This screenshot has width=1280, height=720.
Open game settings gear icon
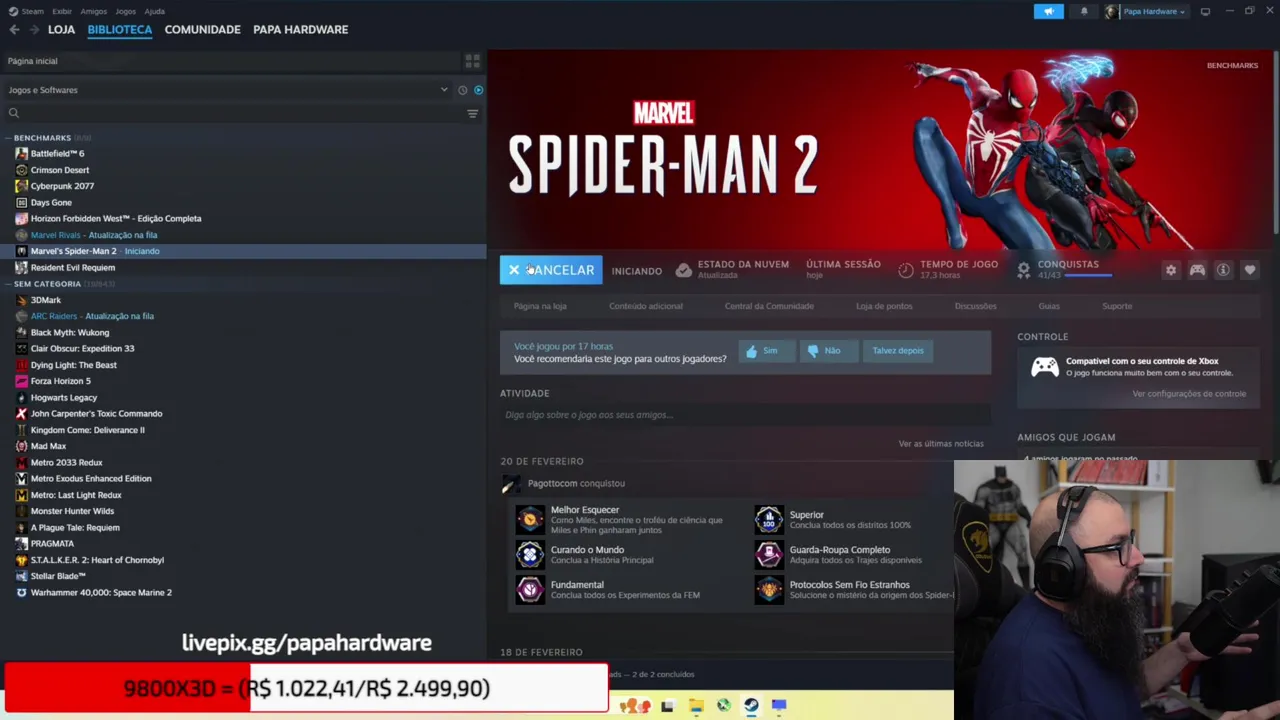1171,270
